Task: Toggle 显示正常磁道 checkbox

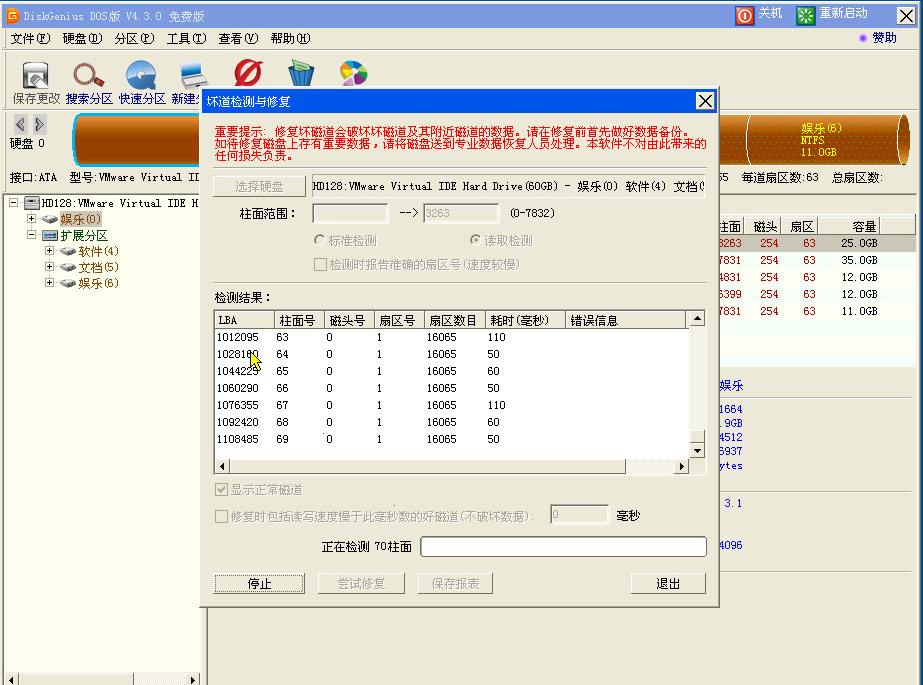Action: pos(221,489)
